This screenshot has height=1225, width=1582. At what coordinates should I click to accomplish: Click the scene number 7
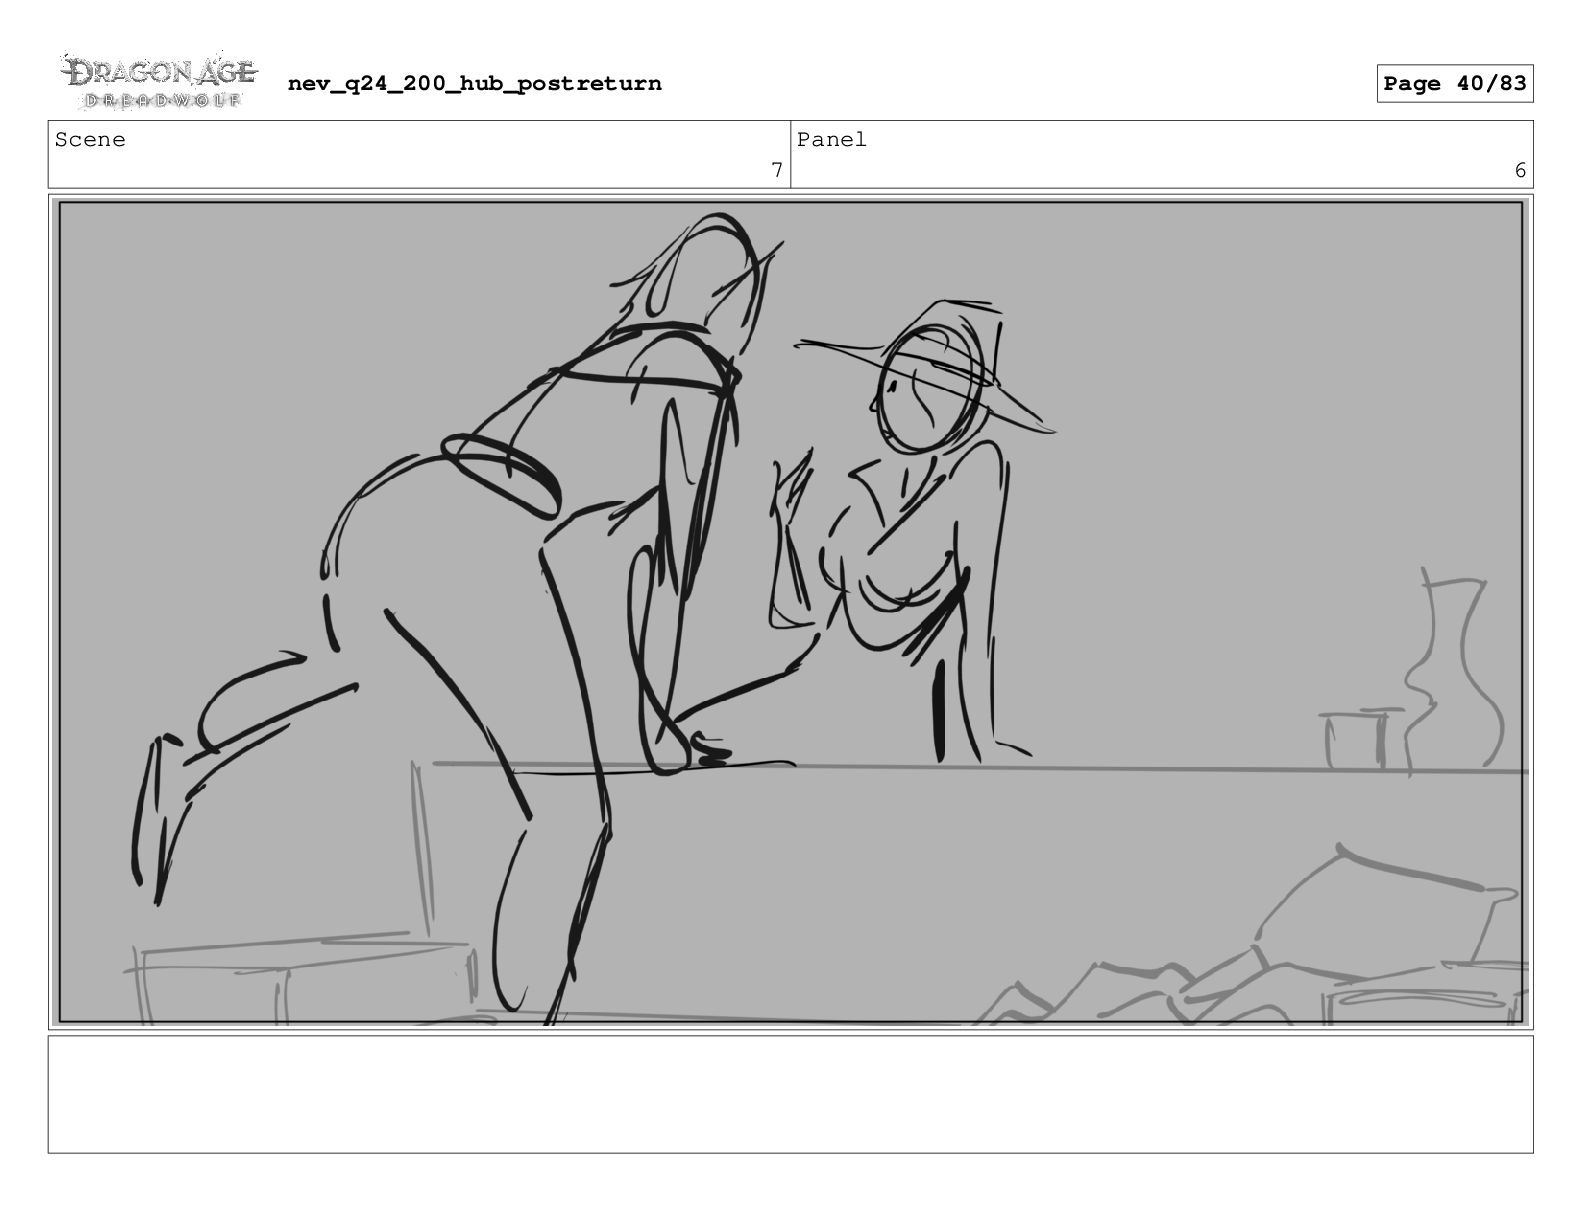[776, 170]
